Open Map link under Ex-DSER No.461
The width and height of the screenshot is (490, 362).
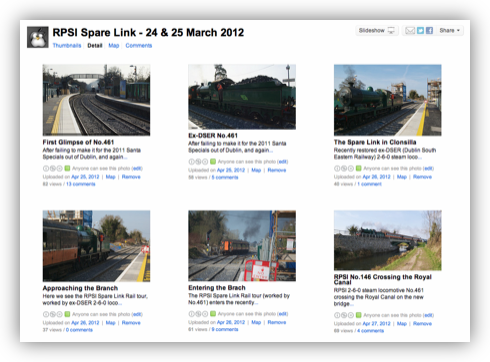[256, 170]
